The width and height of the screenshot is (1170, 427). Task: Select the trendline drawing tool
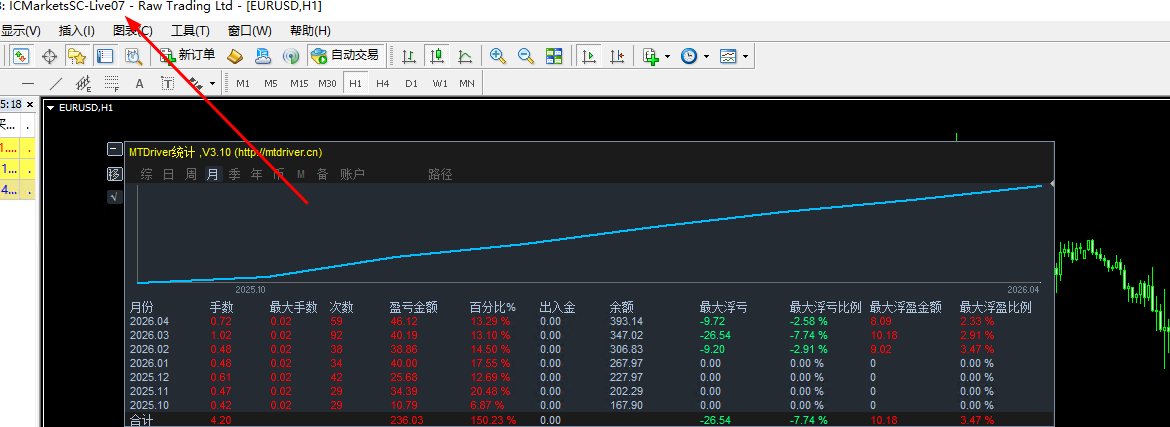click(x=55, y=84)
